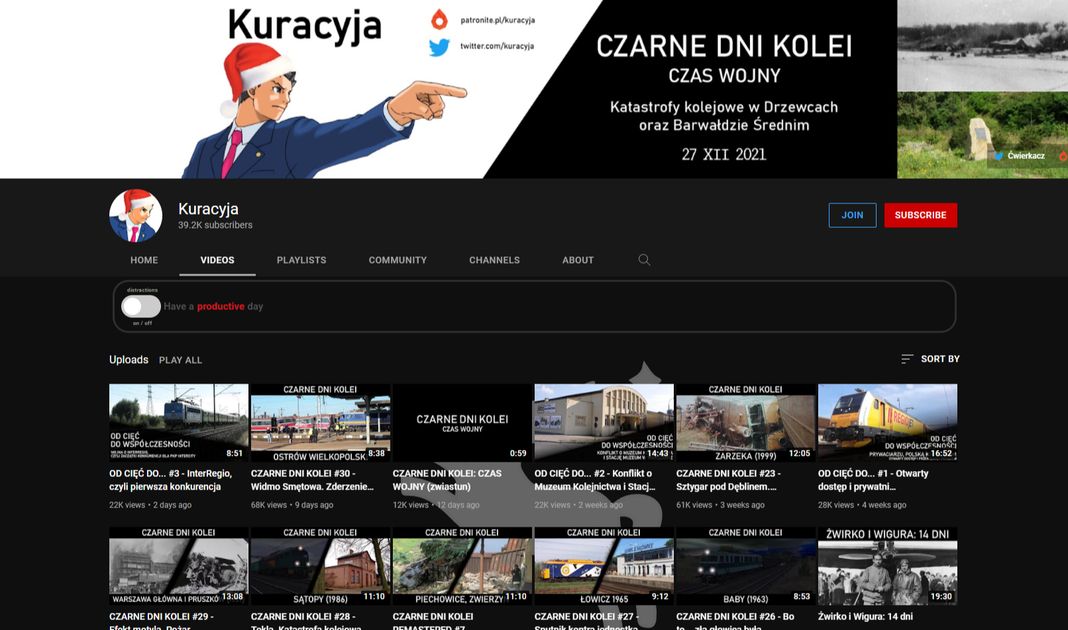Play the Żwirko i Wigura video thumbnail

click(887, 566)
